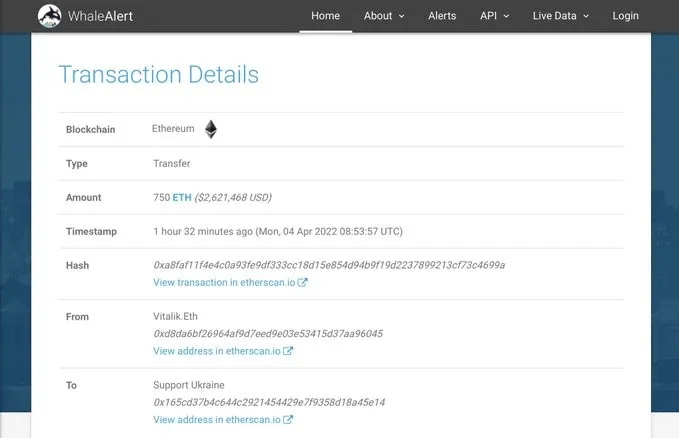679x438 pixels.
Task: Click the Transaction Details heading
Action: [x=158, y=75]
